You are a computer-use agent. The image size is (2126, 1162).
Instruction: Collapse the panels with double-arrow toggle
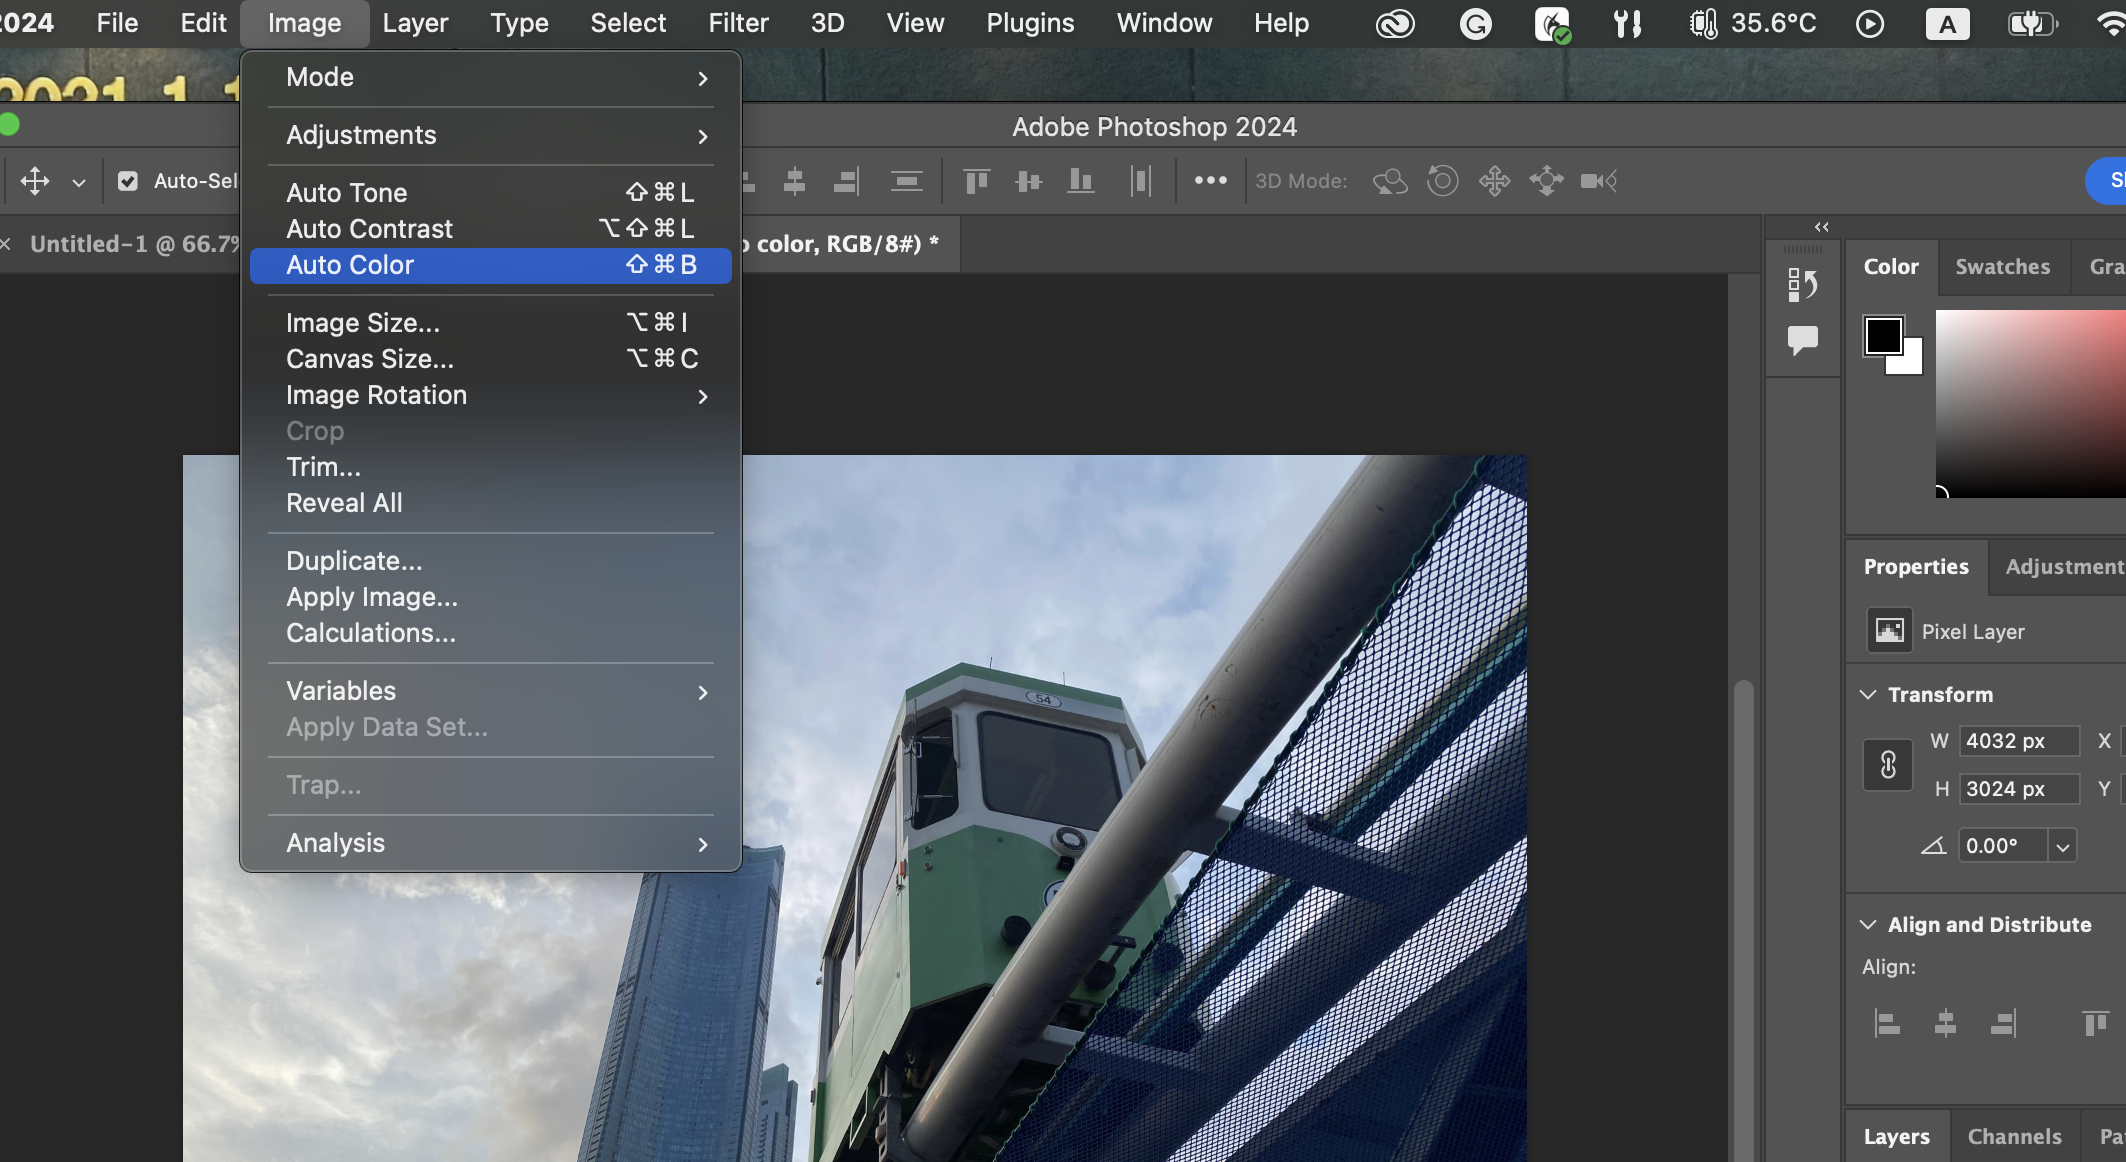pos(1822,227)
